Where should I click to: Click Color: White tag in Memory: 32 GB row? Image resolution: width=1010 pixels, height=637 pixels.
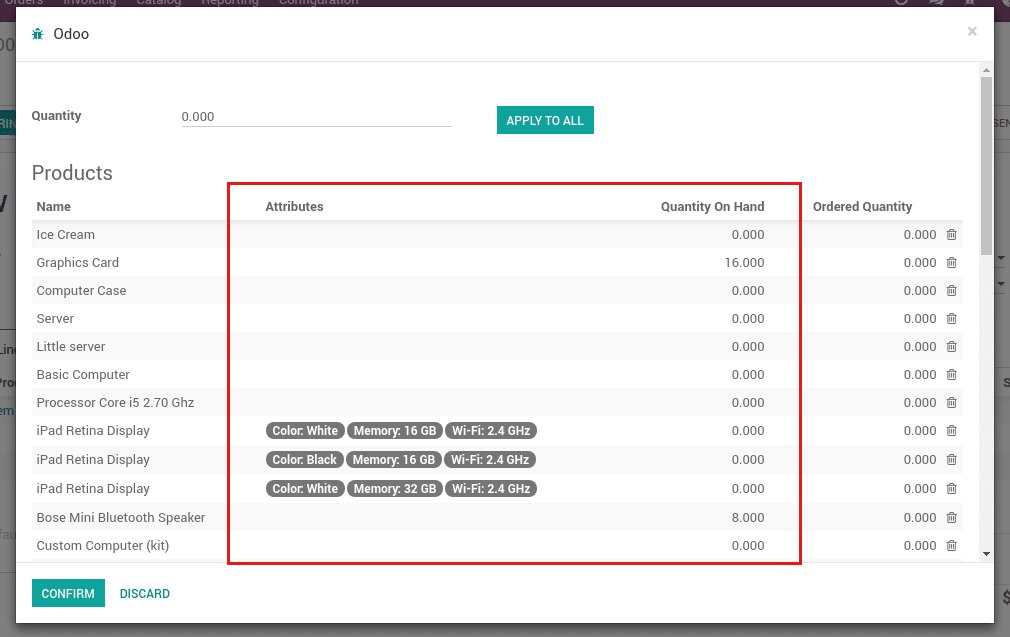pos(305,488)
